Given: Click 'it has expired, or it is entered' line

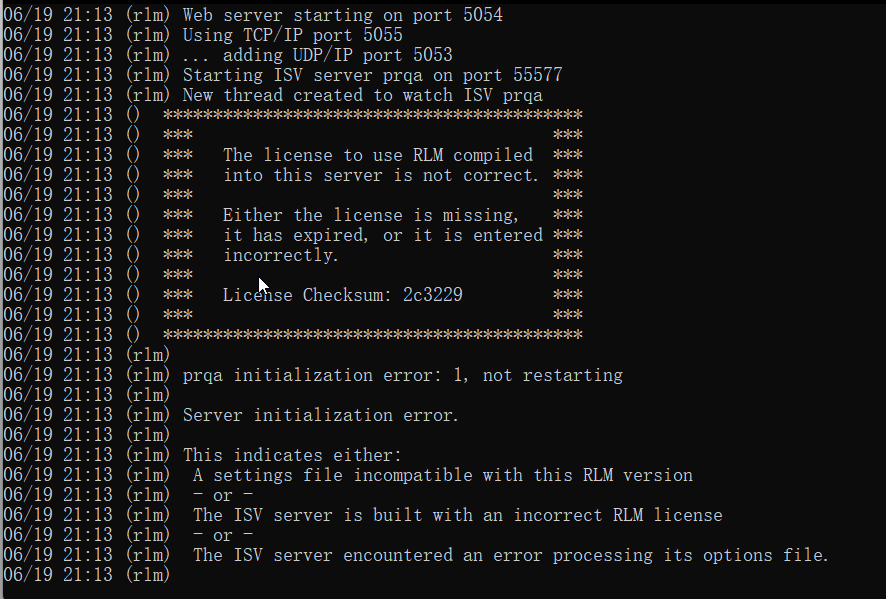Looking at the screenshot, I should (383, 235).
